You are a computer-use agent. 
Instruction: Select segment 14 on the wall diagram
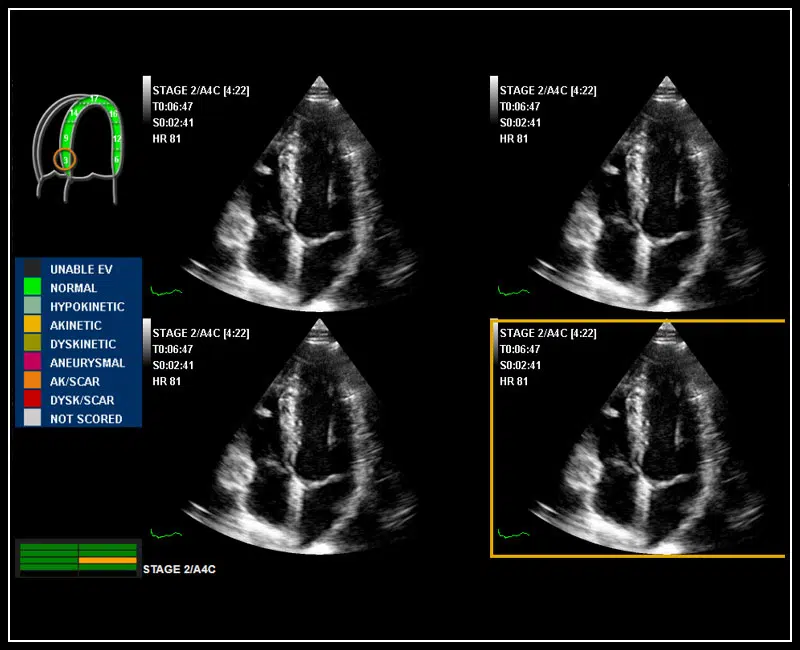[x=73, y=114]
